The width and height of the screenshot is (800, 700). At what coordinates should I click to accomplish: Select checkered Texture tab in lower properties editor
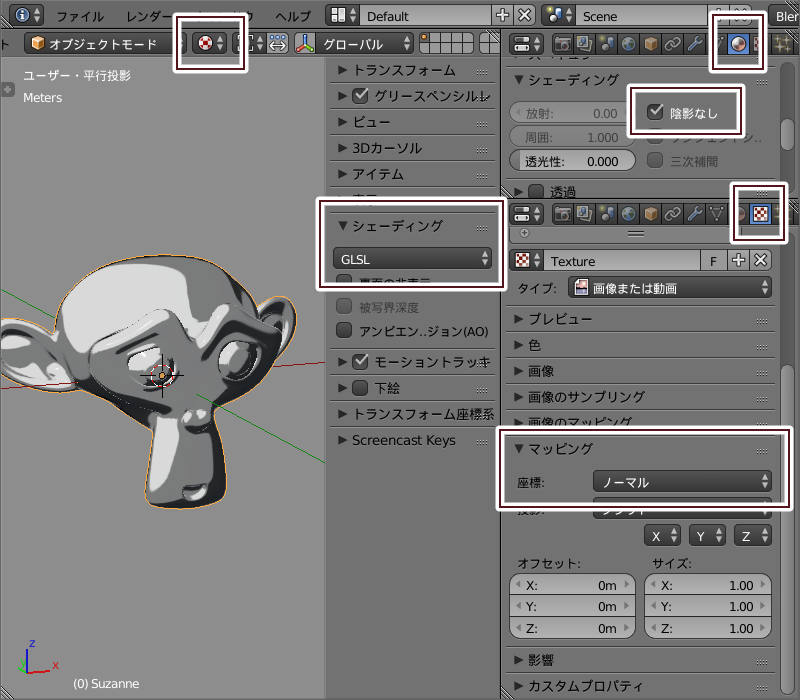click(x=760, y=214)
